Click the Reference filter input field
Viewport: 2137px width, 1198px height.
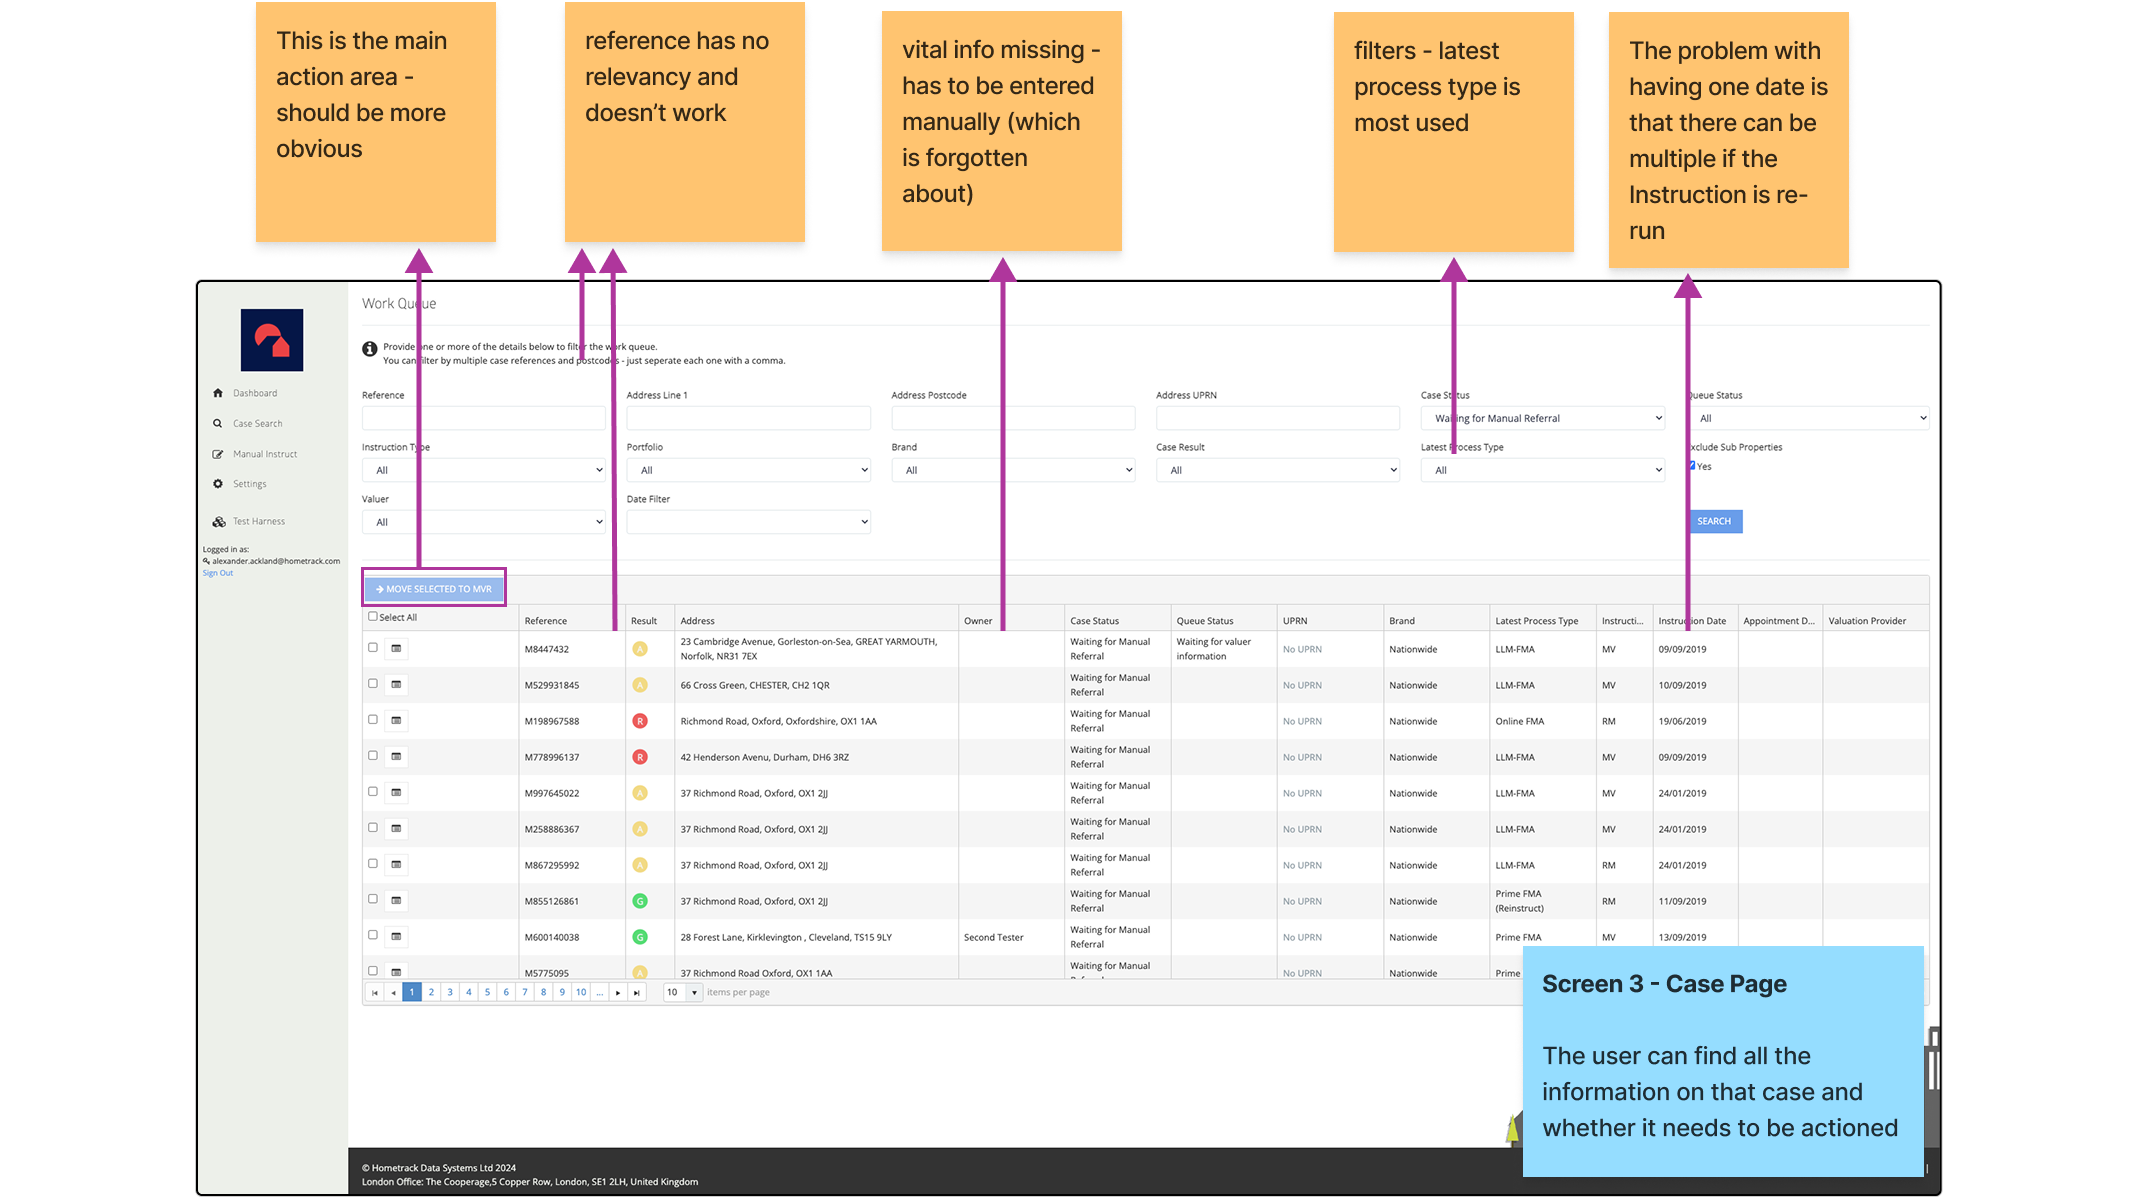point(483,418)
